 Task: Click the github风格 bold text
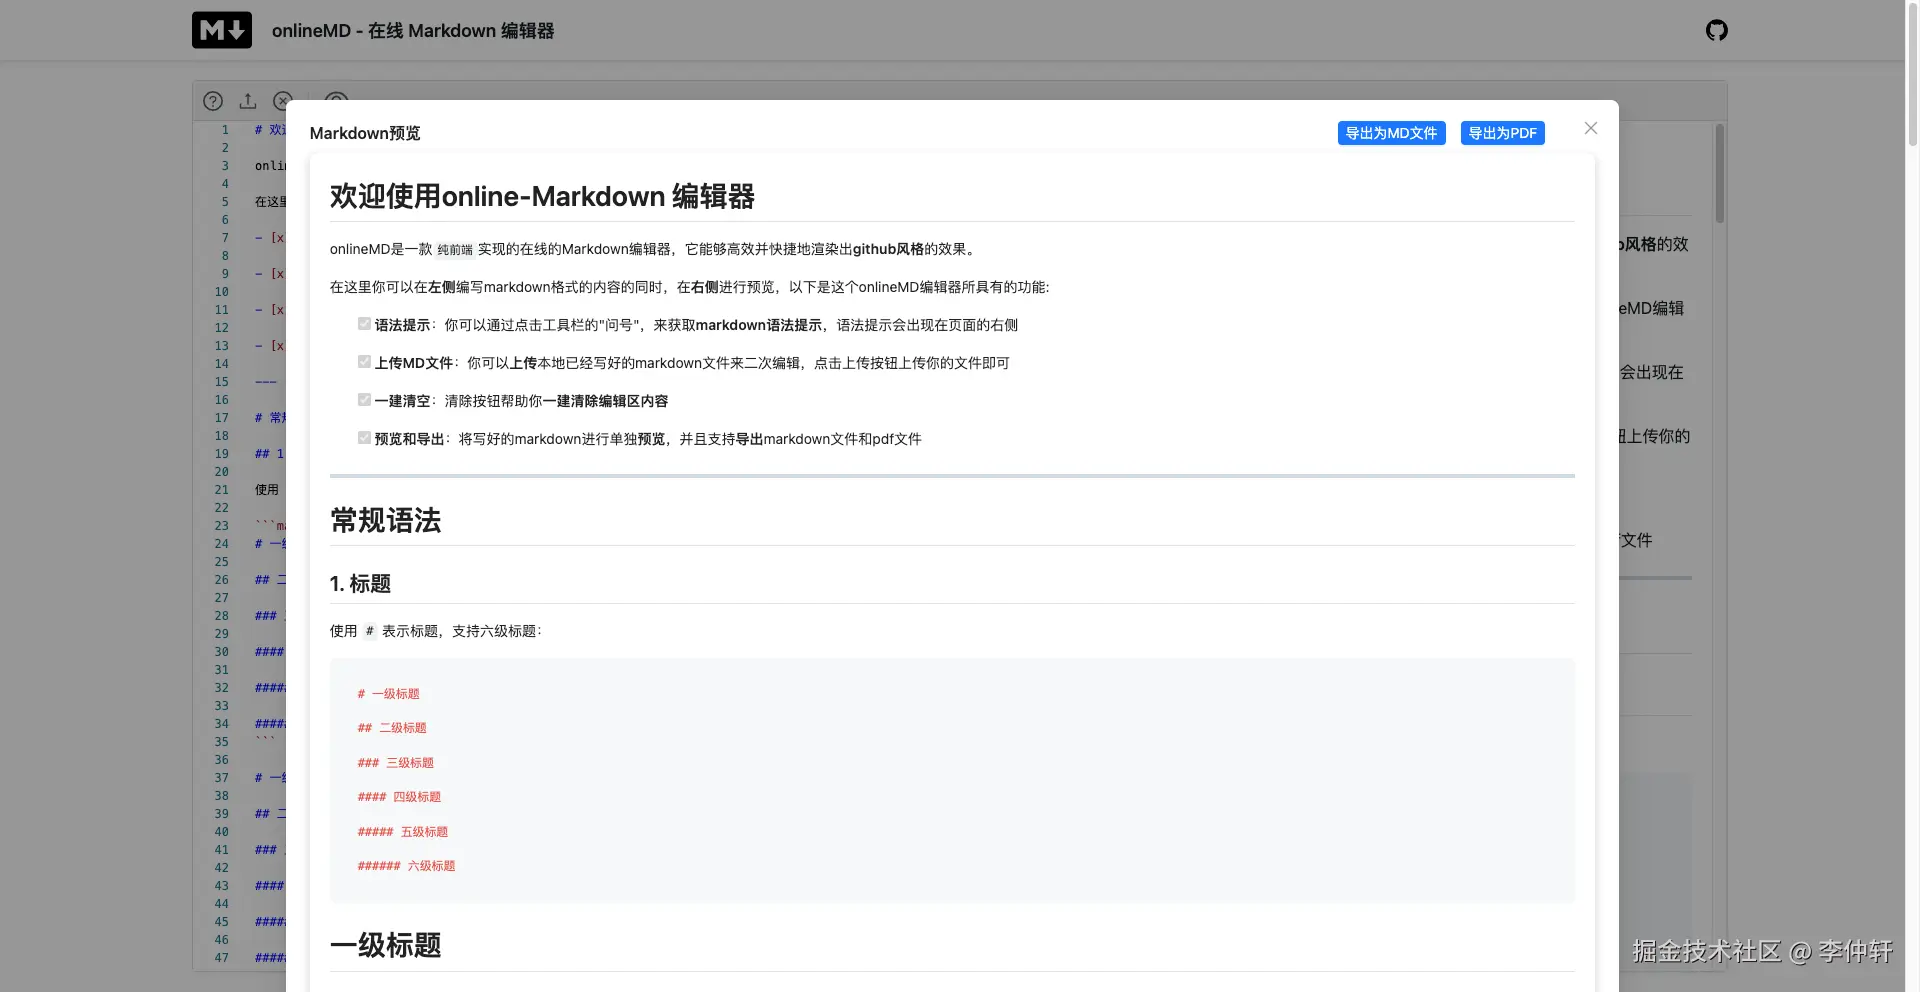pyautogui.click(x=888, y=249)
